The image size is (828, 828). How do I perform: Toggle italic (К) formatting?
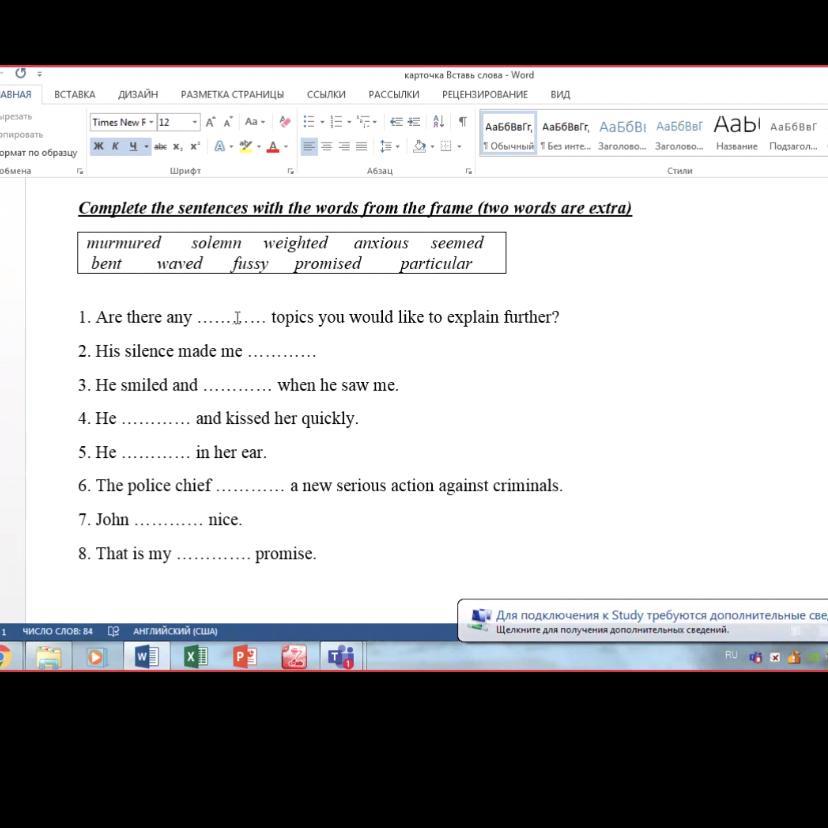(115, 146)
